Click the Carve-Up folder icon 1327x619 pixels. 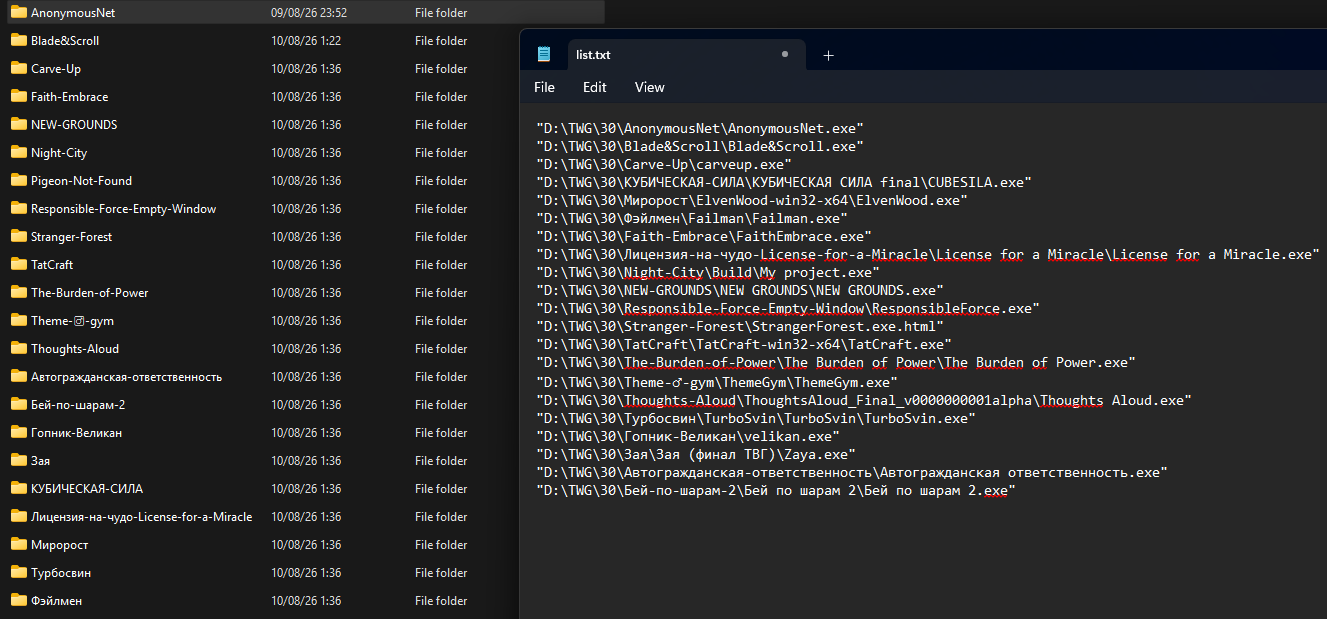[18, 69]
